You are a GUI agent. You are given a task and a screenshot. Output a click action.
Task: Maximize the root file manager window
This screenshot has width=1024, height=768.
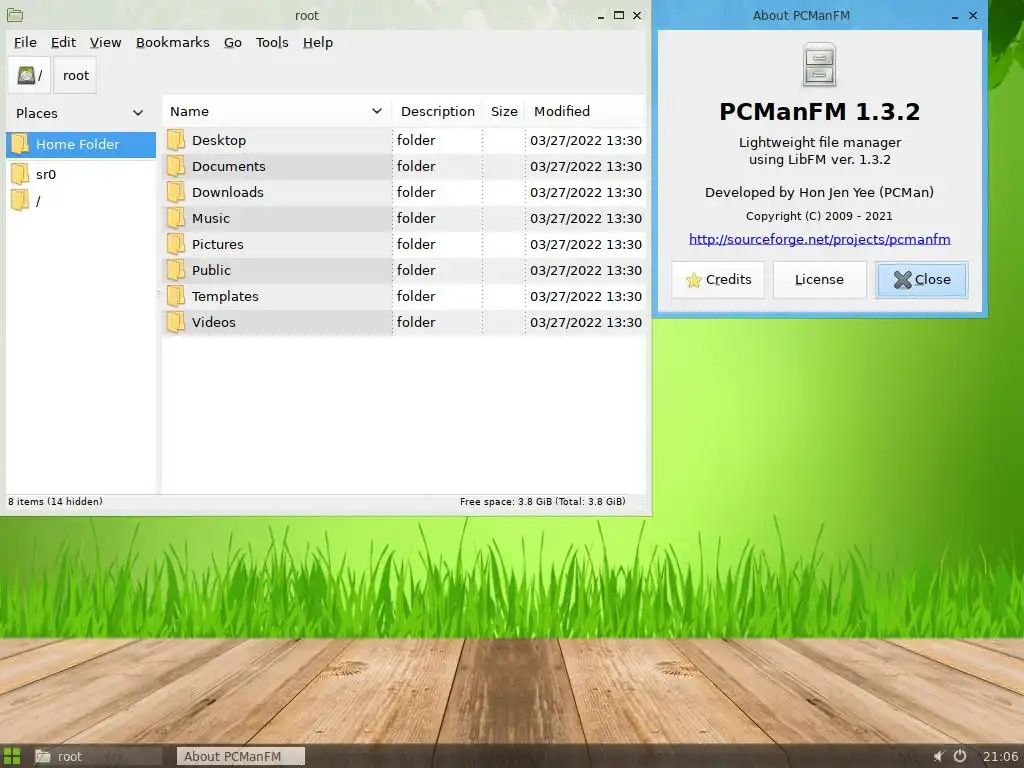(x=618, y=15)
